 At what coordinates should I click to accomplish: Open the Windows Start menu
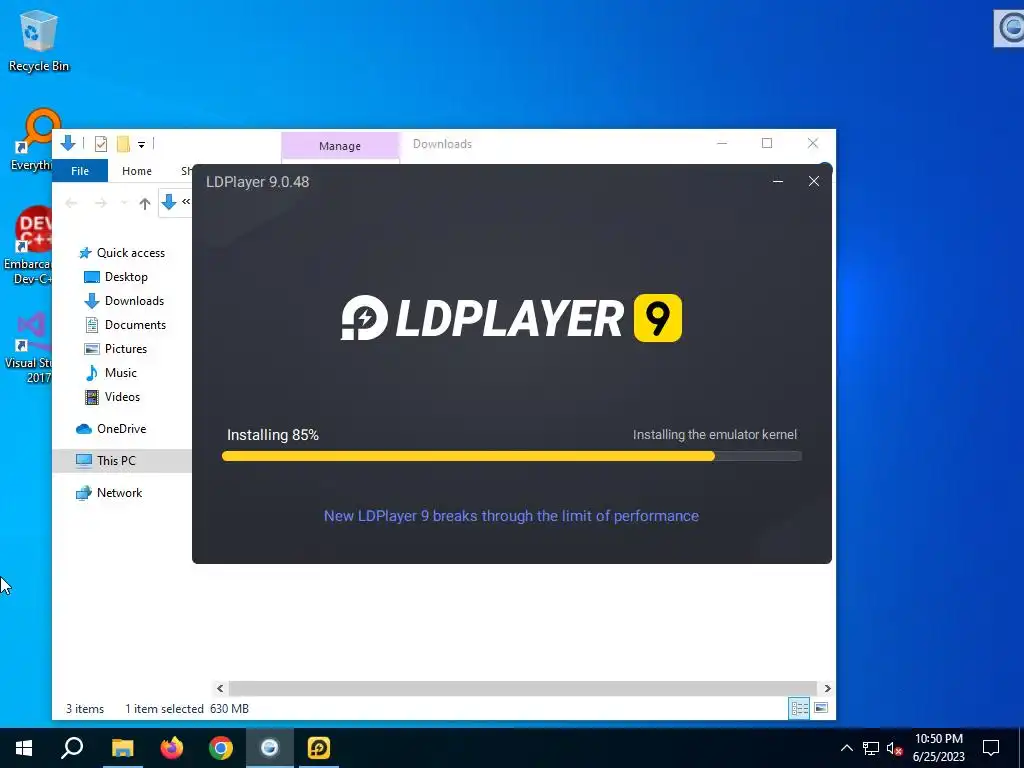24,748
